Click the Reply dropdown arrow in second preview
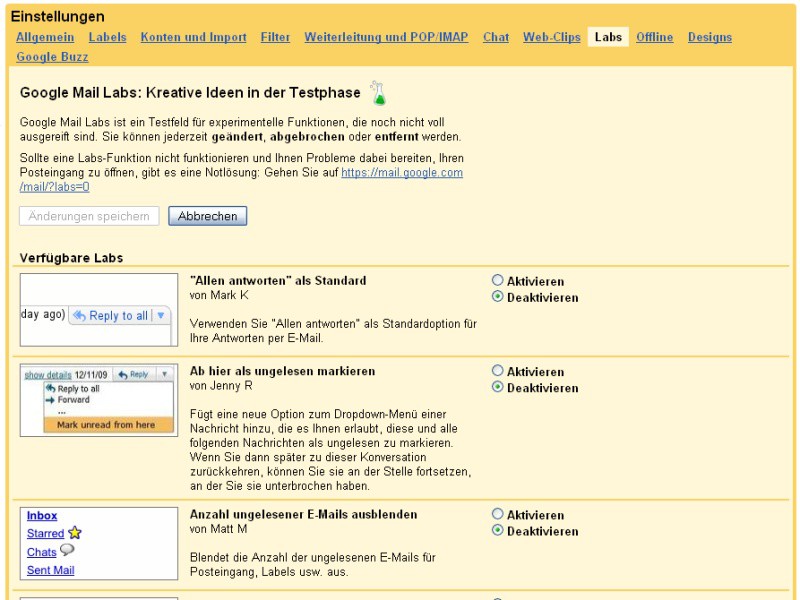This screenshot has width=800, height=600. pyautogui.click(x=164, y=374)
